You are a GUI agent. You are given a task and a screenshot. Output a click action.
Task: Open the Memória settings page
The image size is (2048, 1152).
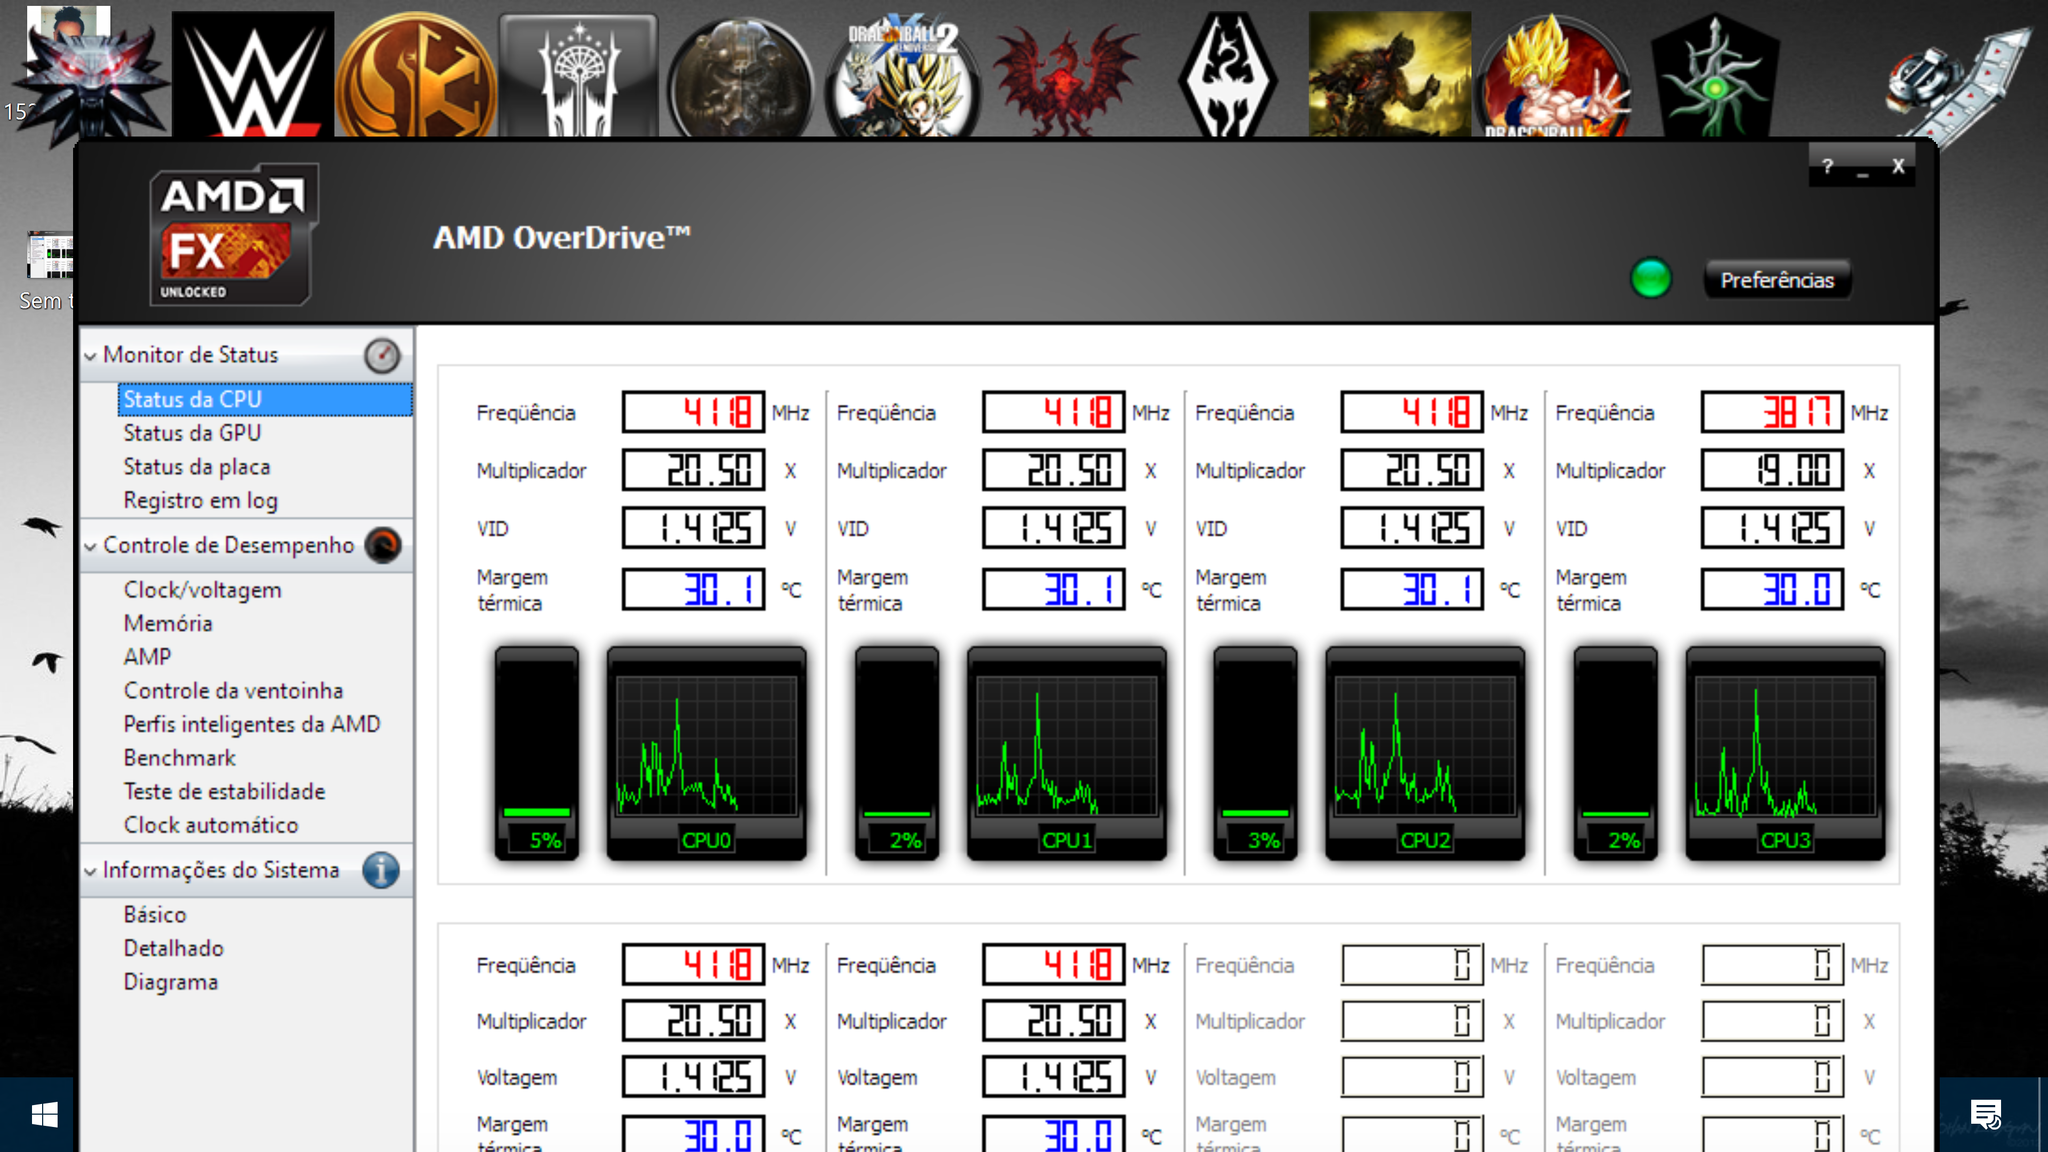(x=168, y=623)
